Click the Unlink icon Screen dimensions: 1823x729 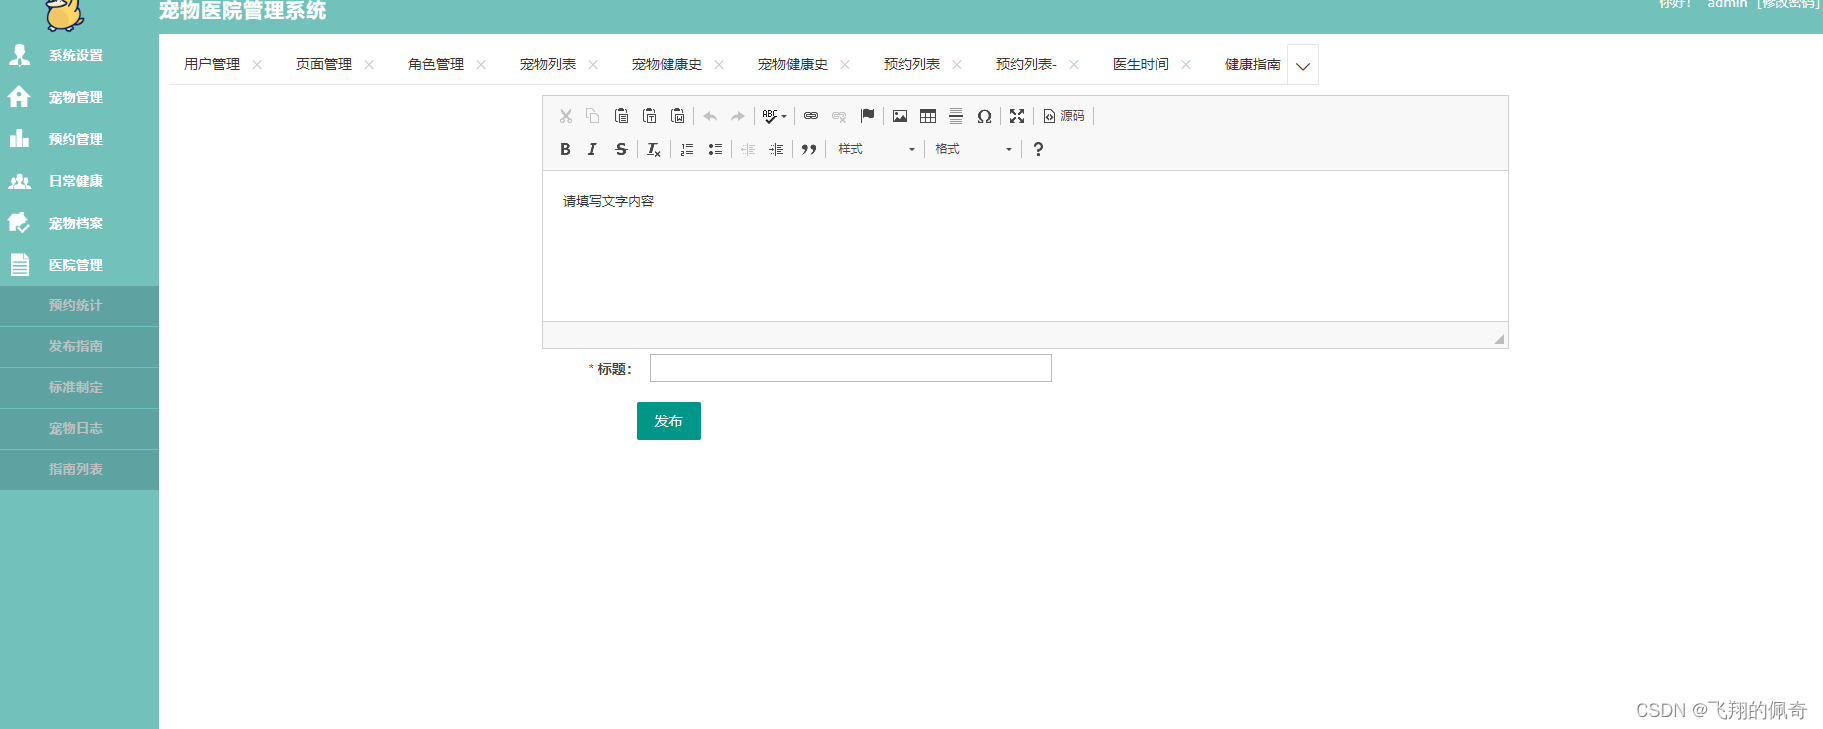pos(839,116)
